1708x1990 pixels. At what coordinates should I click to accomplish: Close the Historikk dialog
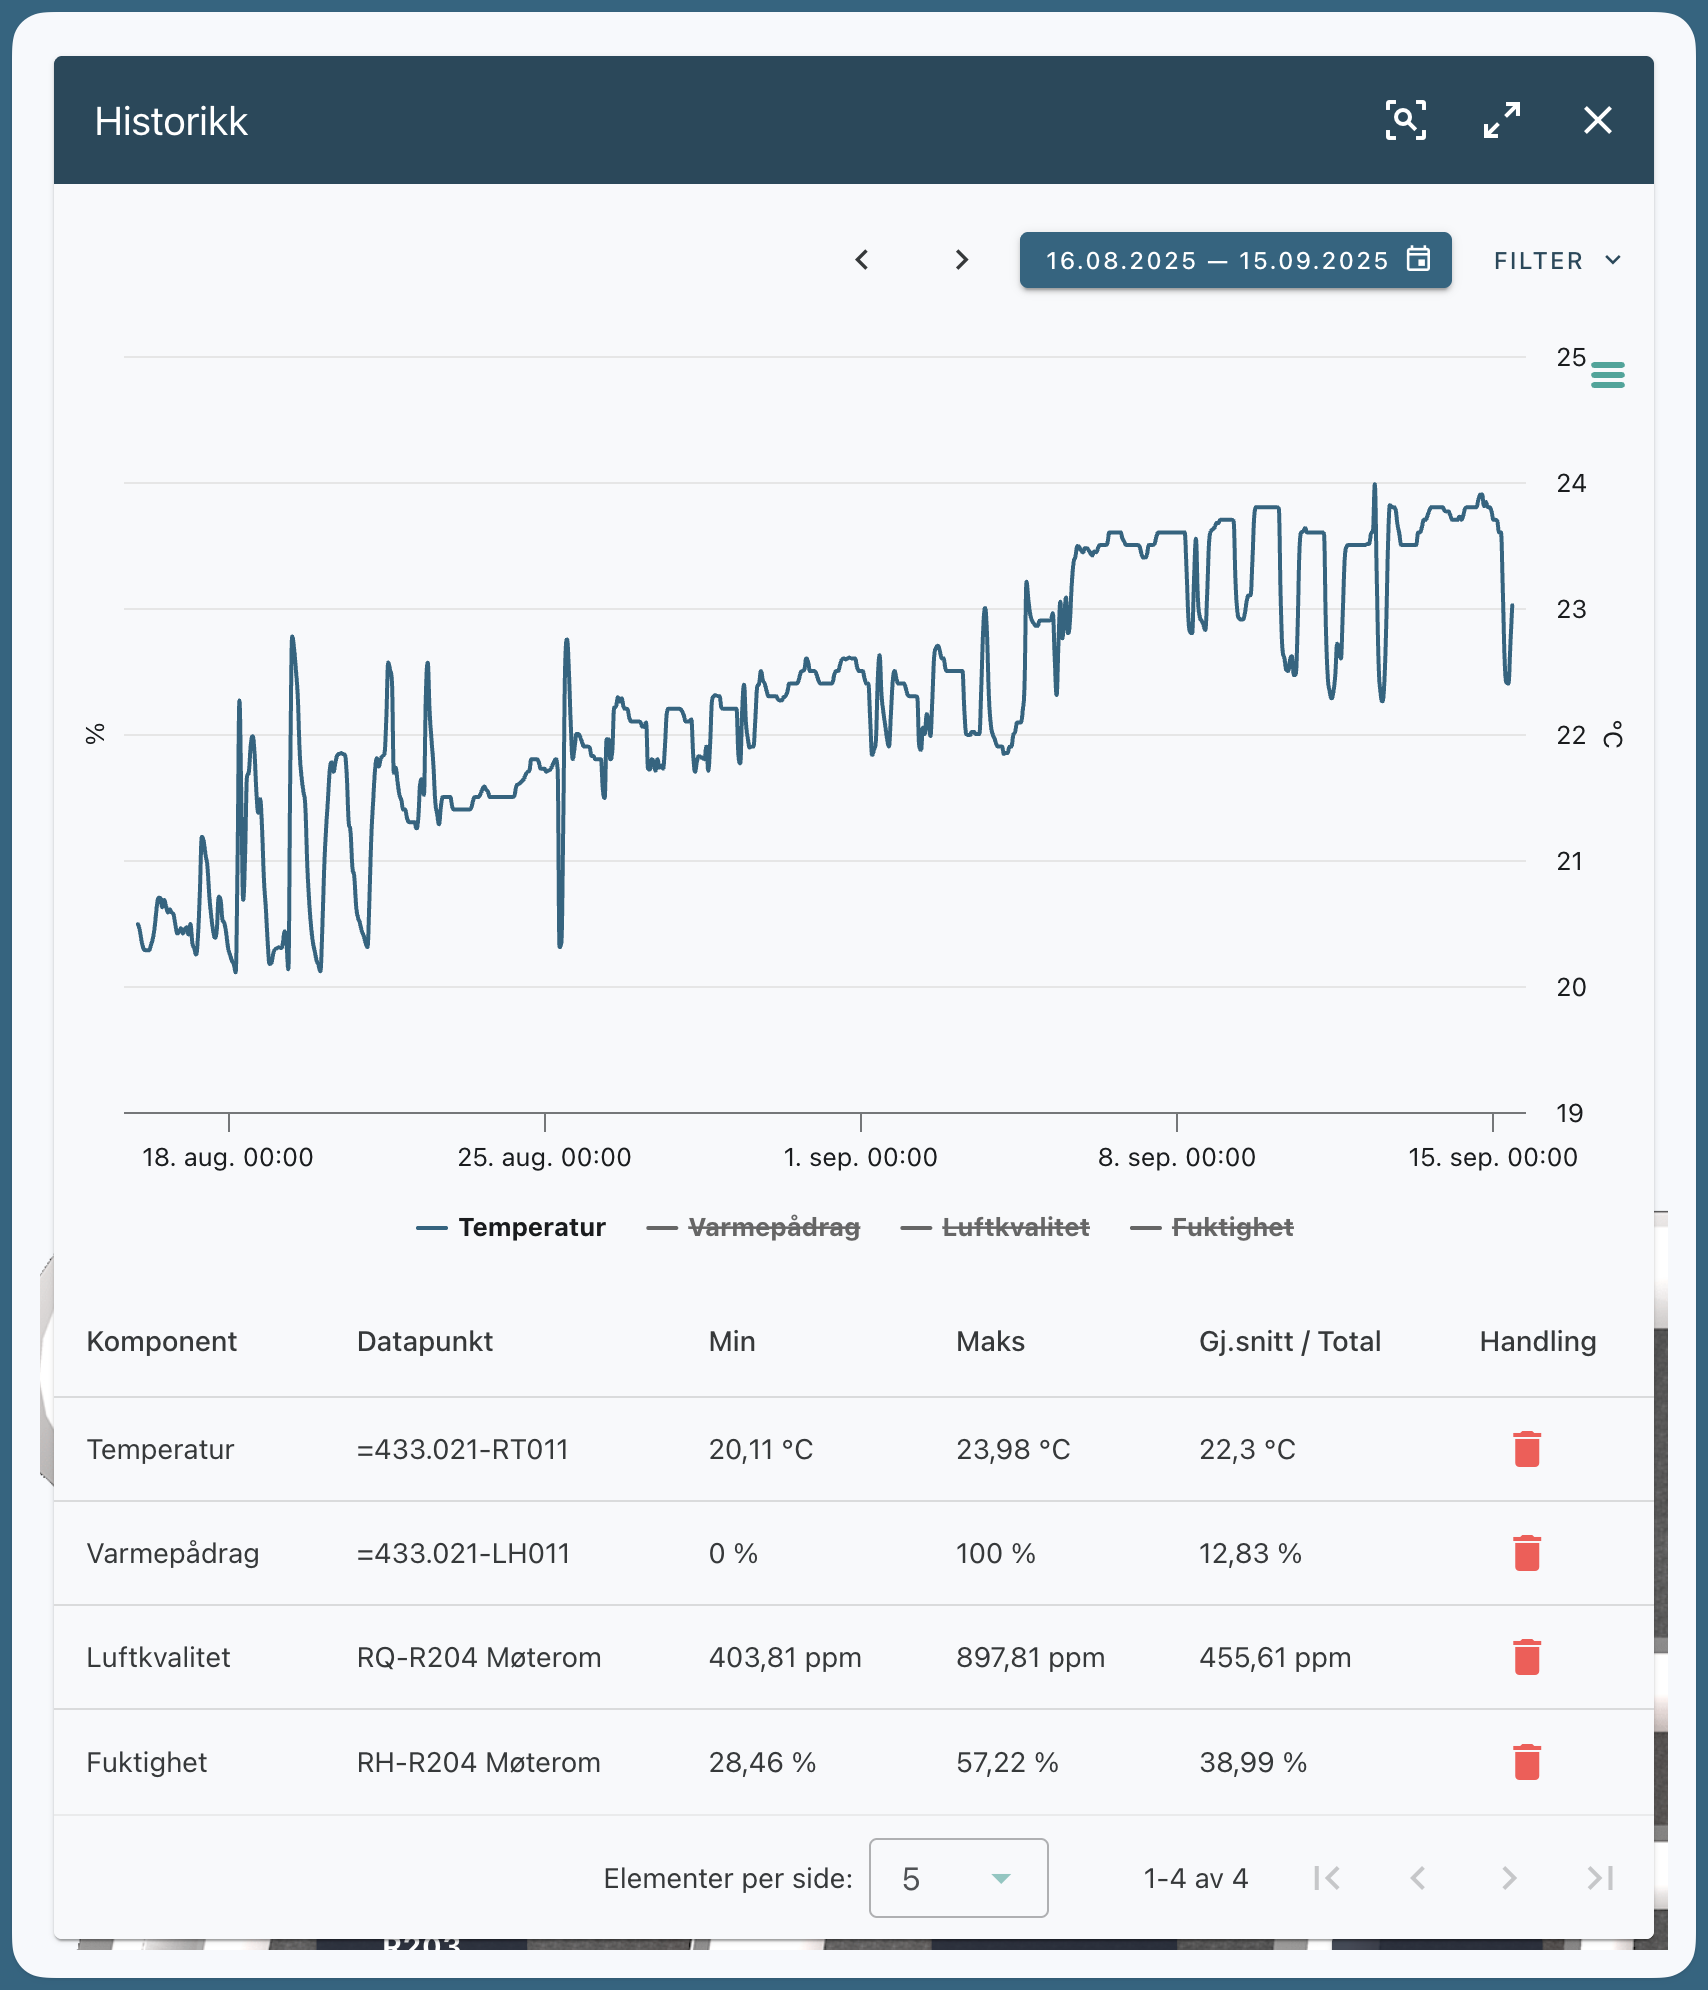[x=1597, y=120]
